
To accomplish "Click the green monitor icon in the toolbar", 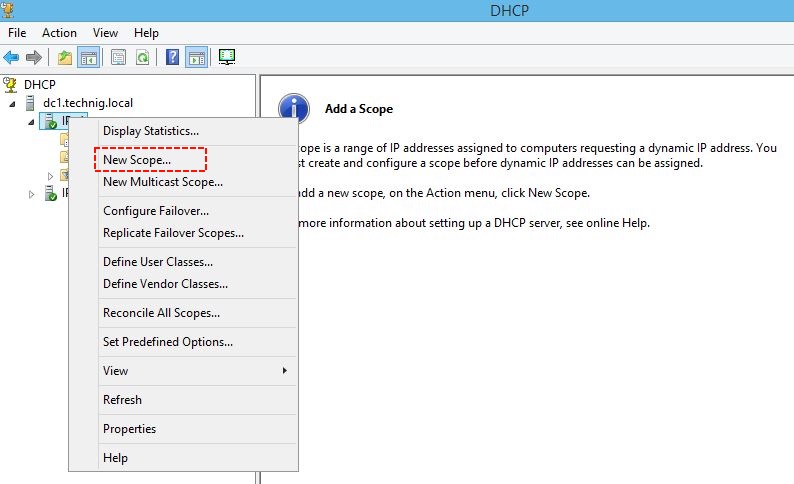I will 227,57.
